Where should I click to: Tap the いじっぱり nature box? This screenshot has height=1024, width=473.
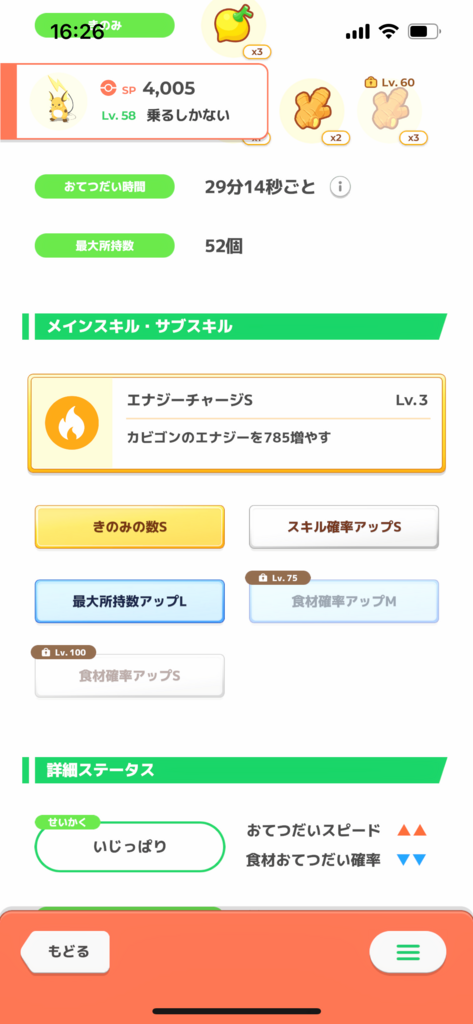[x=129, y=847]
